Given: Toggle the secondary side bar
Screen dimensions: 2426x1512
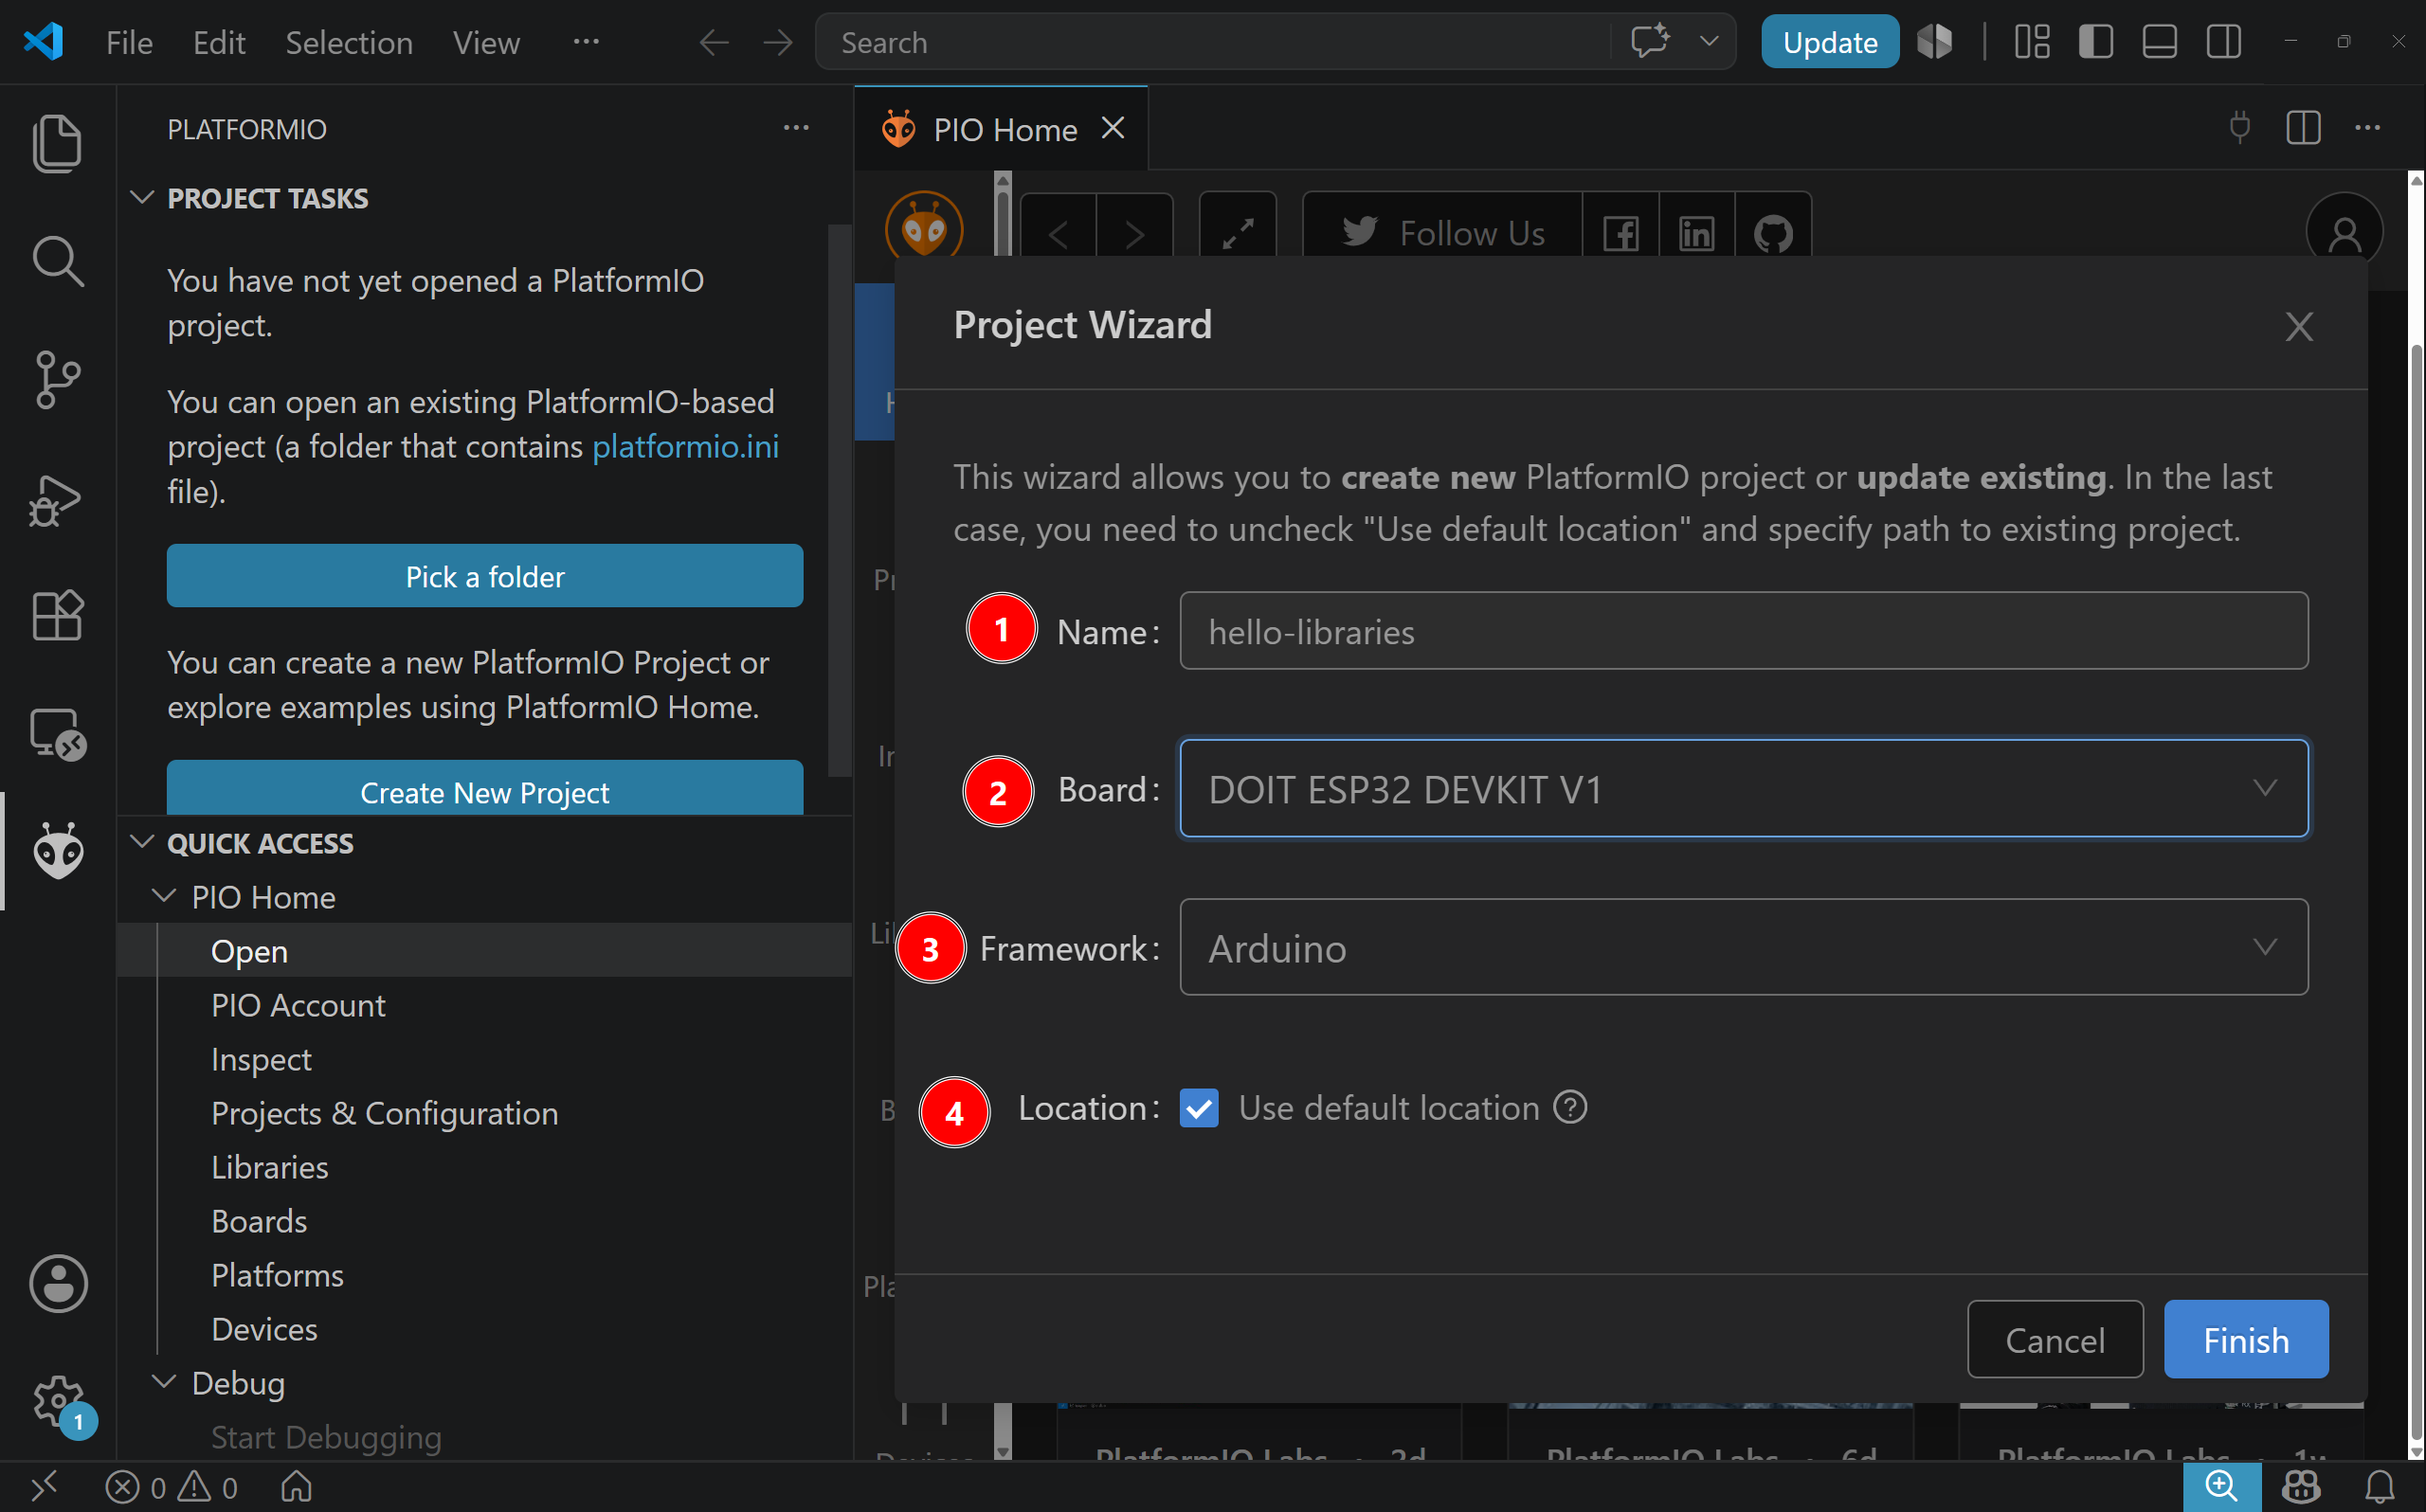Looking at the screenshot, I should (2223, 42).
